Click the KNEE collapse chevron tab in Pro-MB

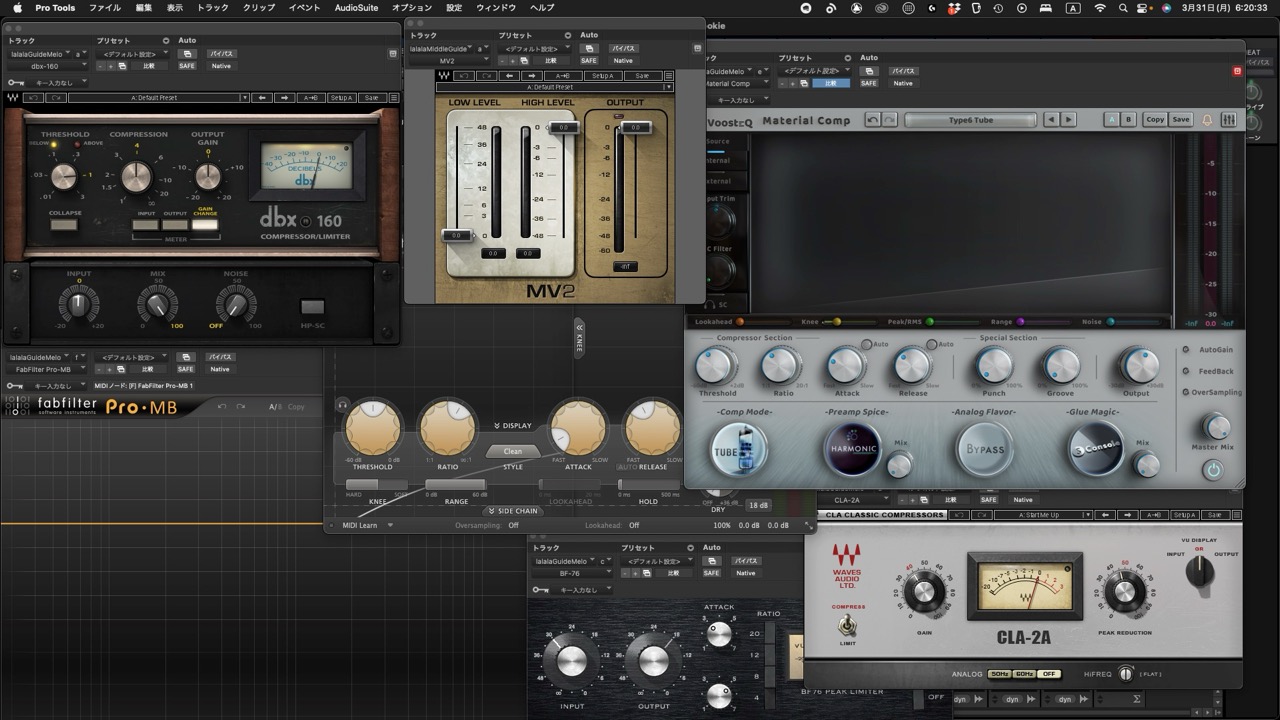pyautogui.click(x=578, y=338)
